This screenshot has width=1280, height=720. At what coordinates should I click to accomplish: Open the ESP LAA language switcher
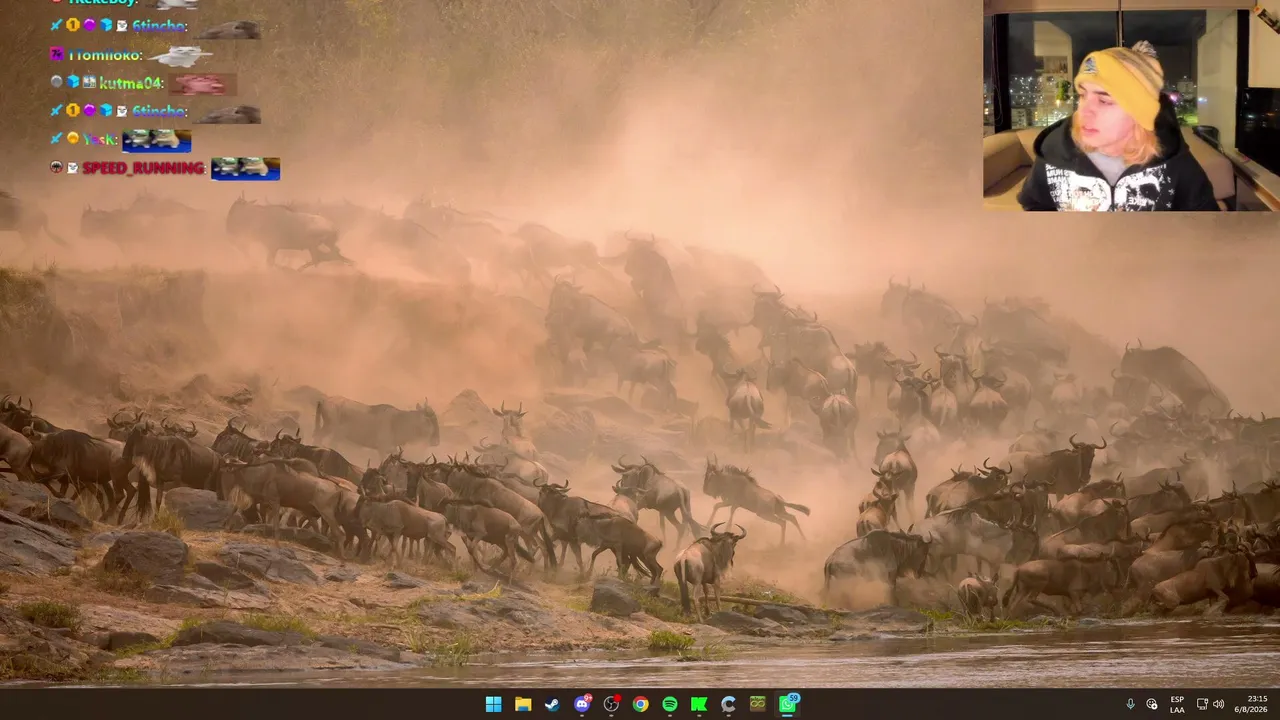[x=1177, y=704]
